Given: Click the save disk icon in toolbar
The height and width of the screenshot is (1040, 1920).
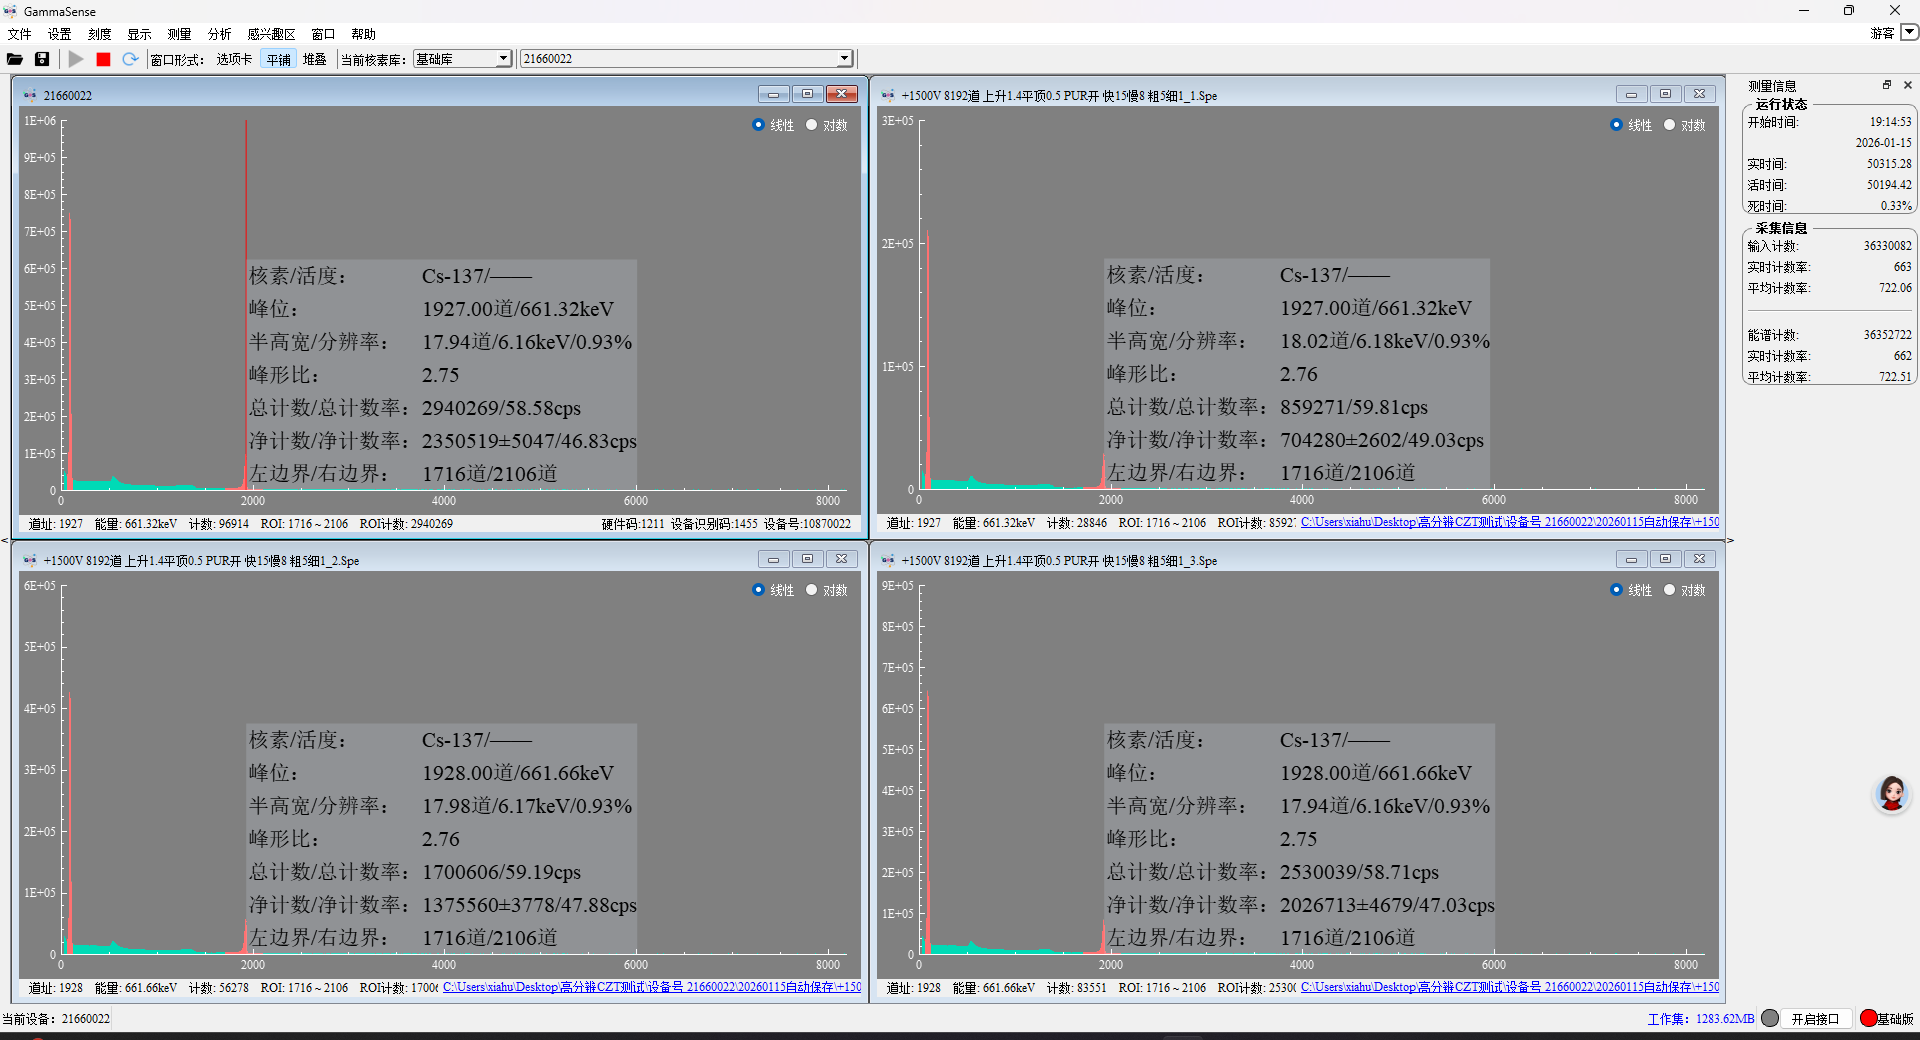Looking at the screenshot, I should (42, 59).
